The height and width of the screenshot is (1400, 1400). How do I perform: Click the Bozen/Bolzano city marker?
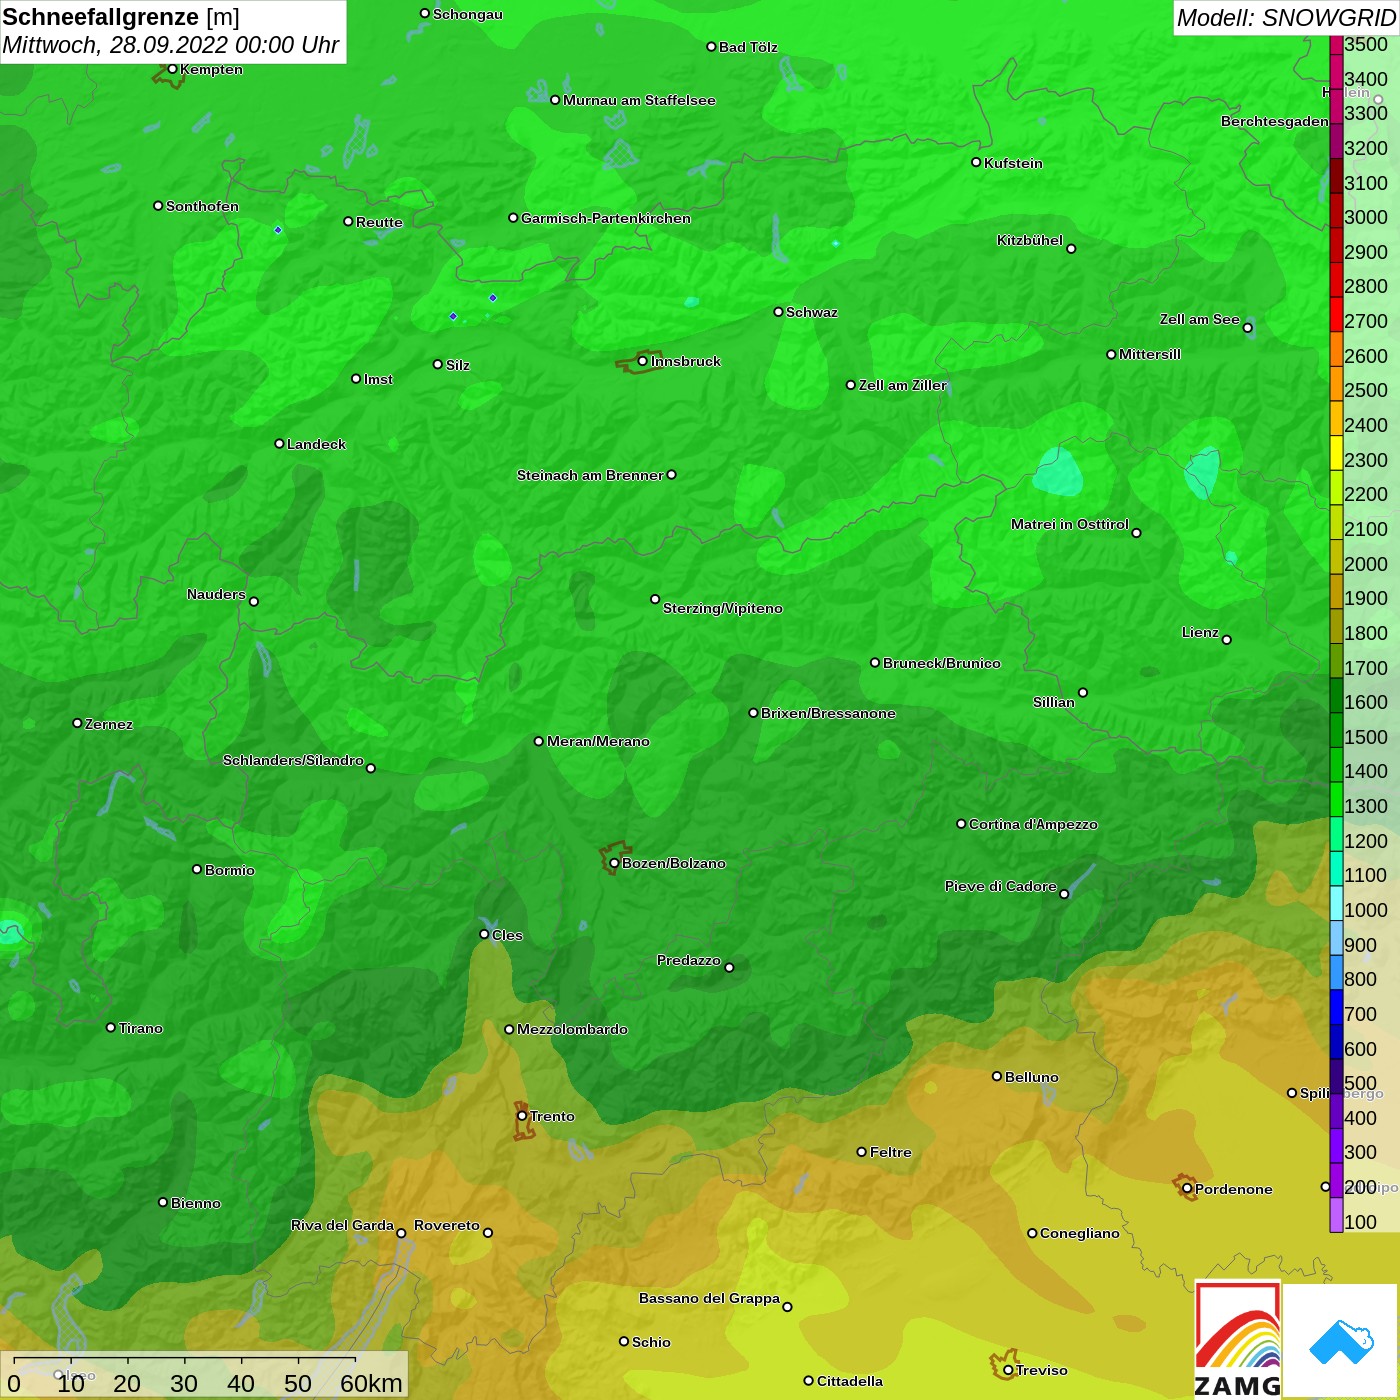pos(614,863)
